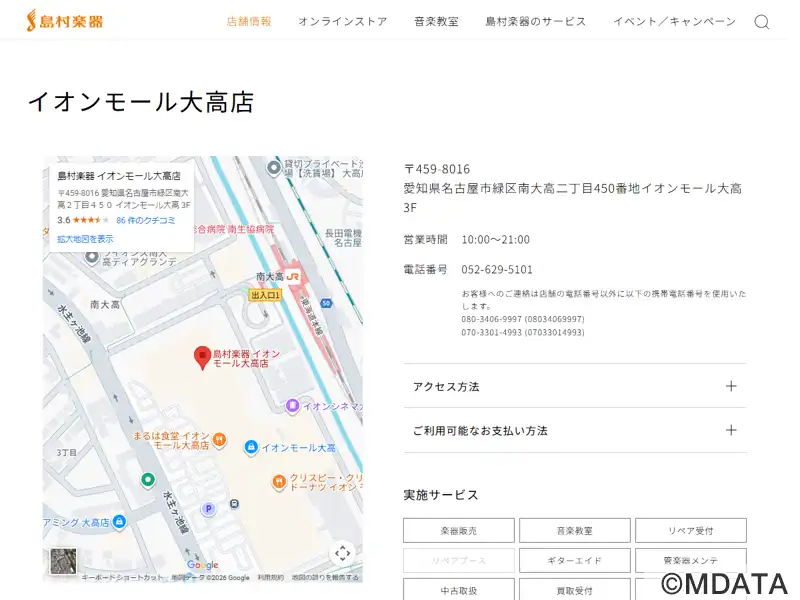Click the bus stop icon near the parking marker
The image size is (800, 600).
234,504
